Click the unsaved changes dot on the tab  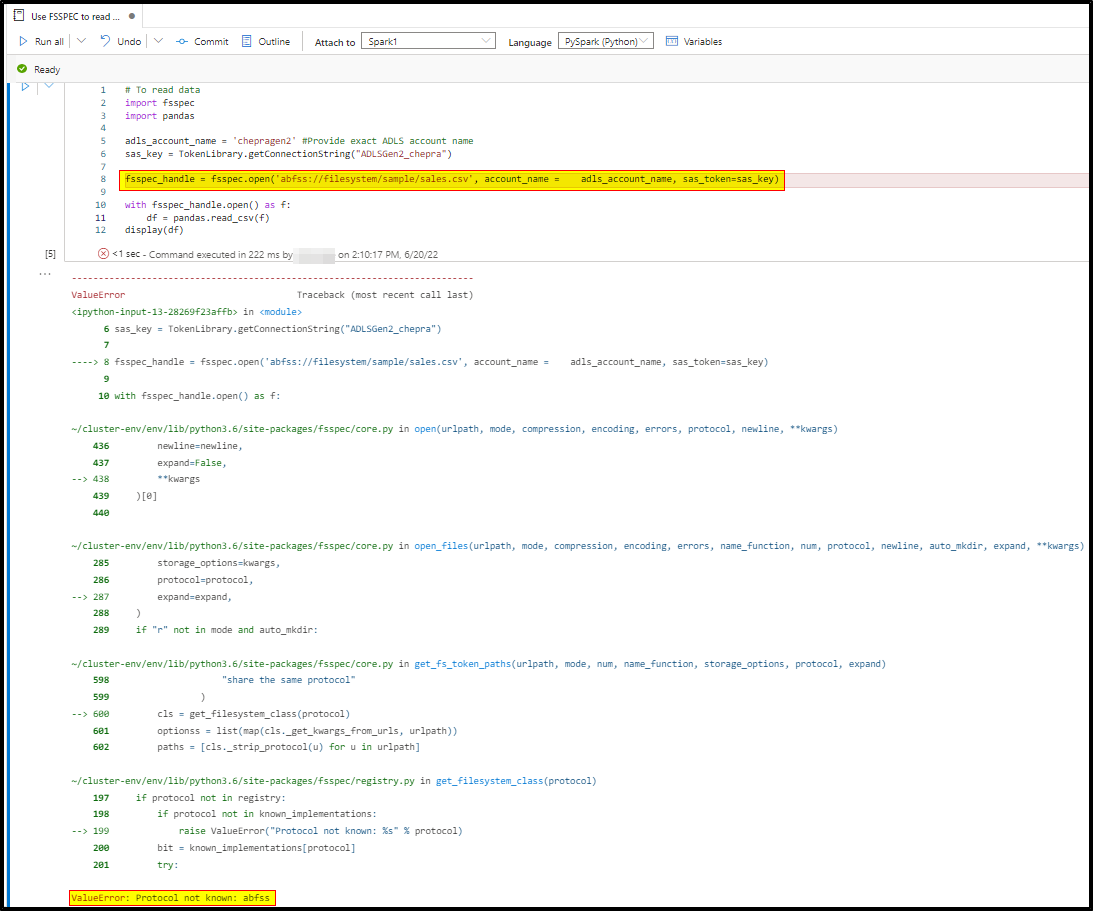[x=132, y=16]
